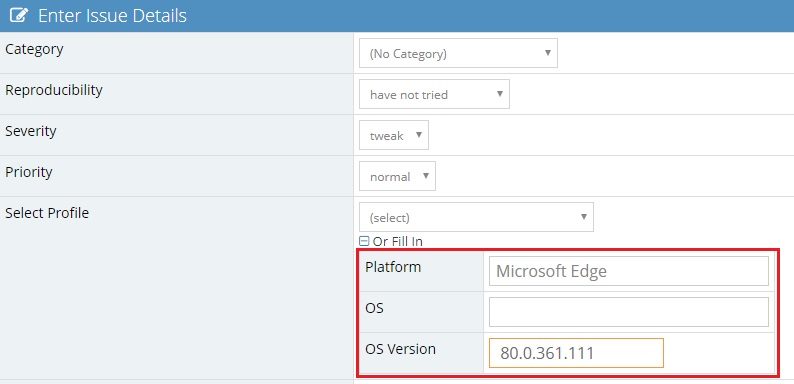This screenshot has width=794, height=384.
Task: Click the Severity label
Action: [30, 131]
